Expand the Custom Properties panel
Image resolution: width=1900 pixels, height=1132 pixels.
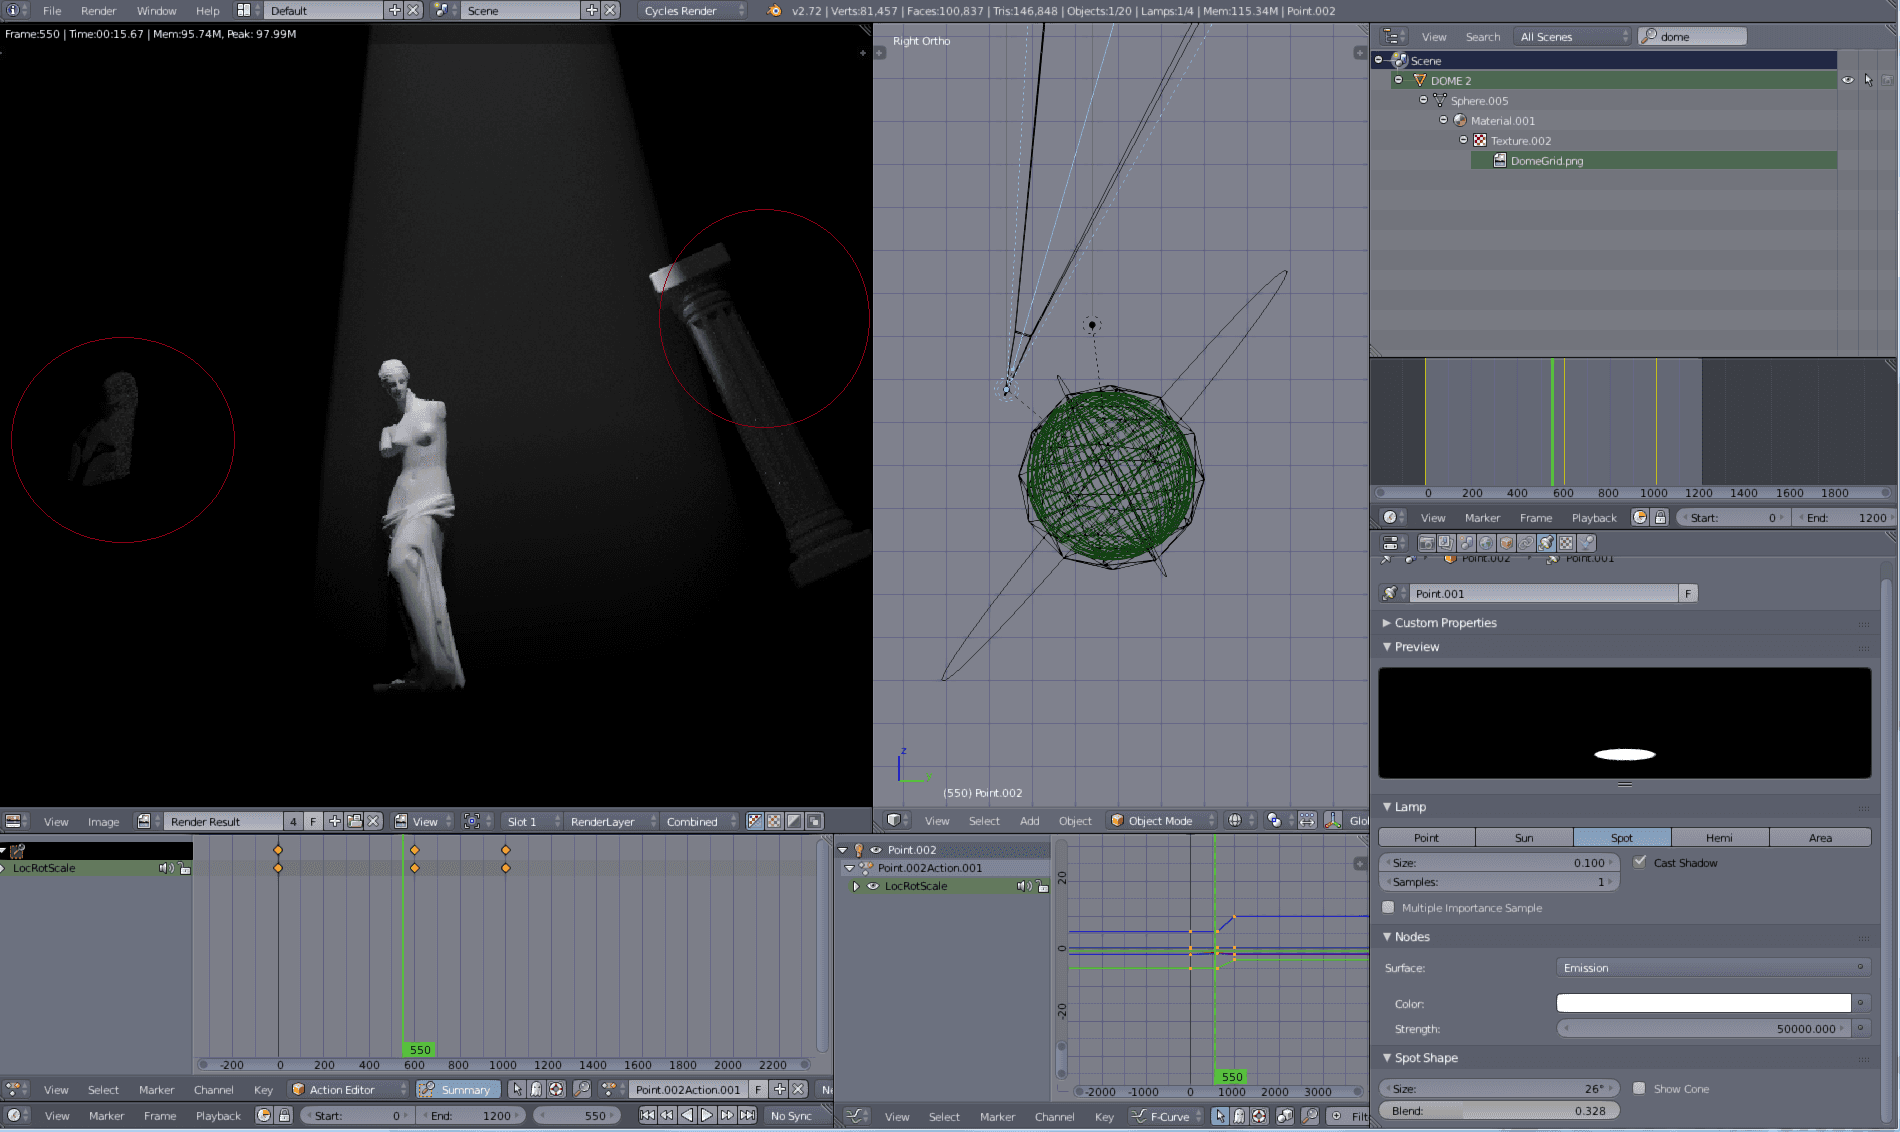(x=1445, y=622)
